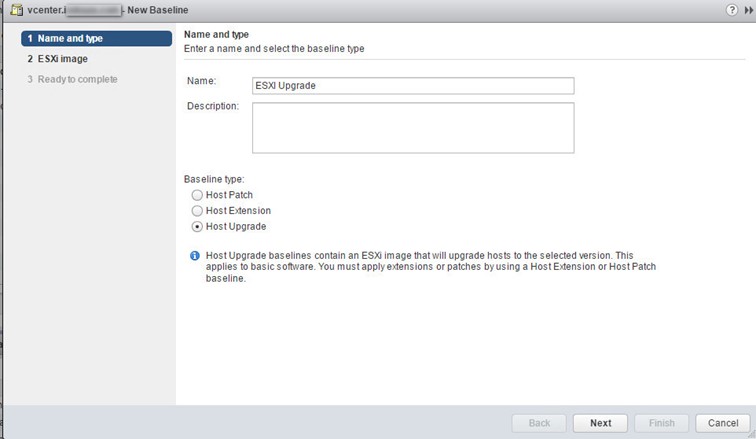Click the vCenter server icon in title bar

pos(16,10)
